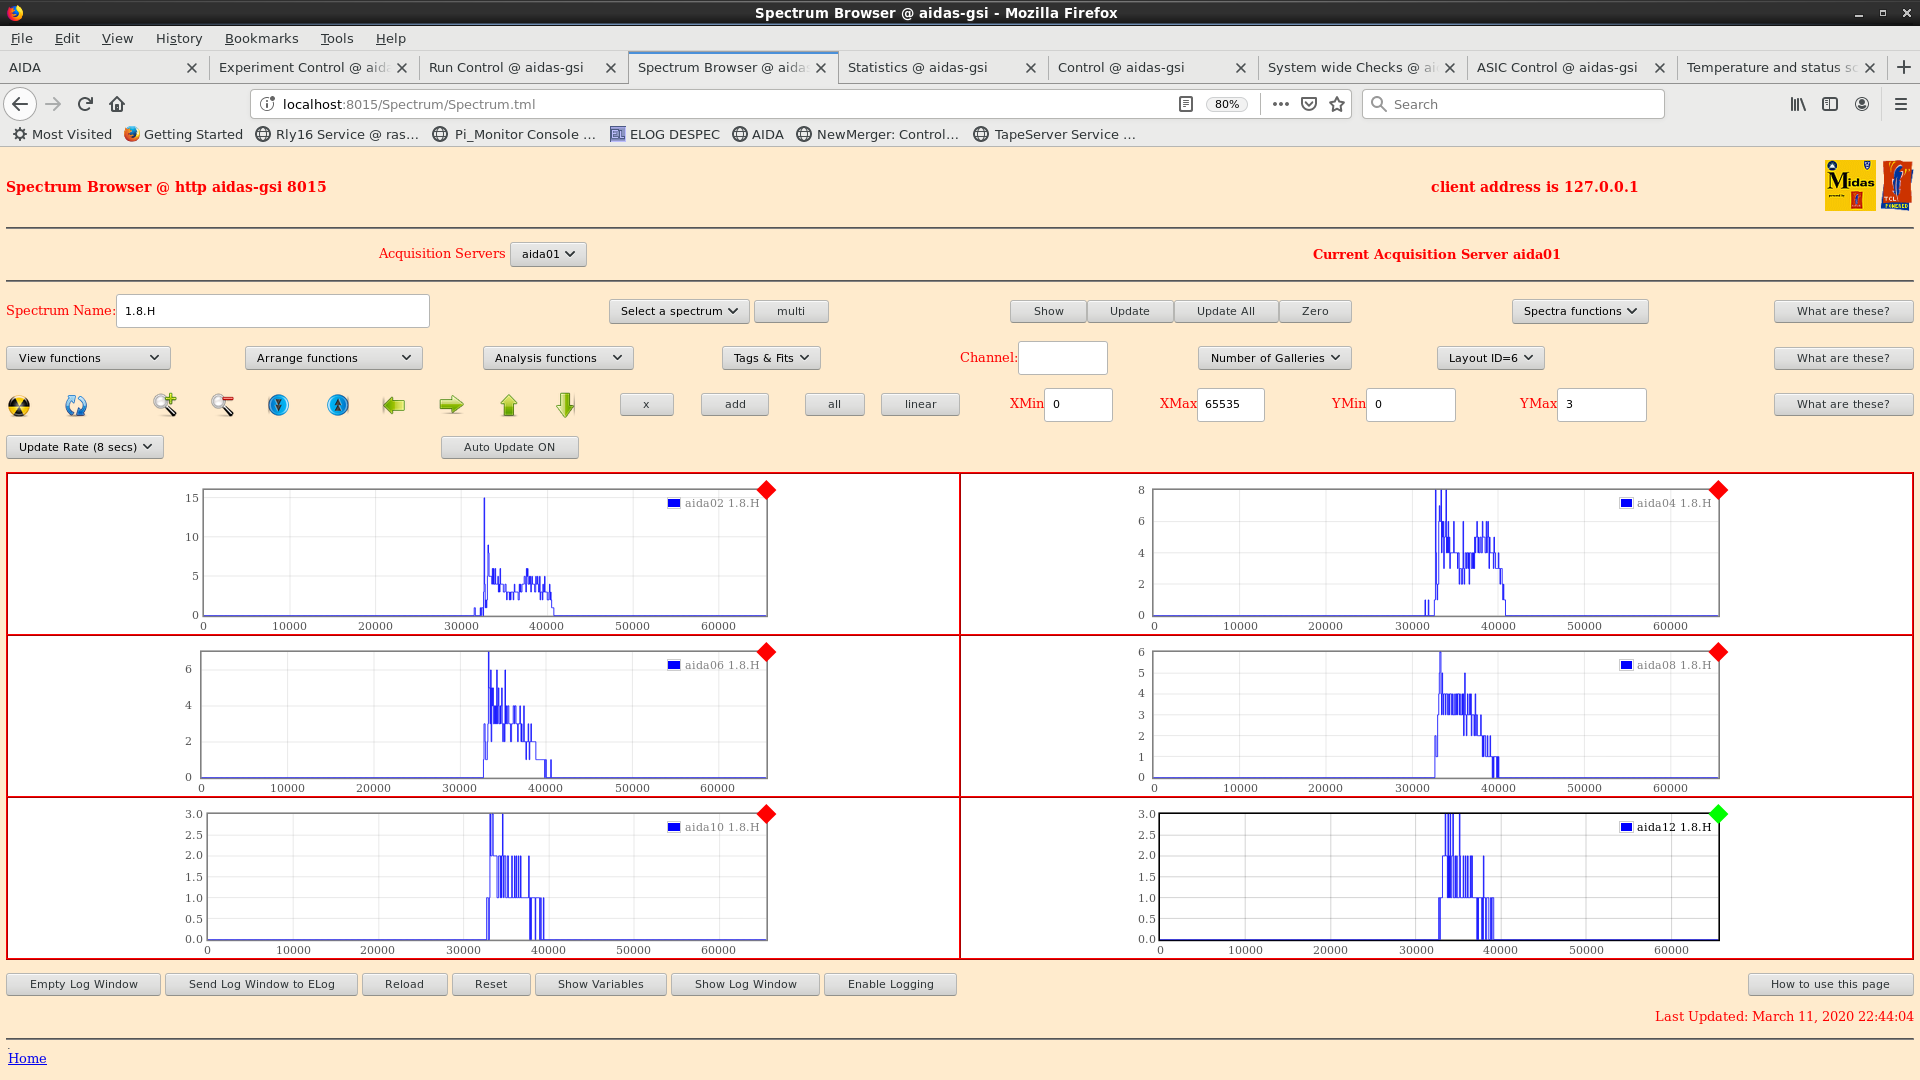Click the blue circle up-arrows icon
1920x1080 pixels.
point(338,405)
